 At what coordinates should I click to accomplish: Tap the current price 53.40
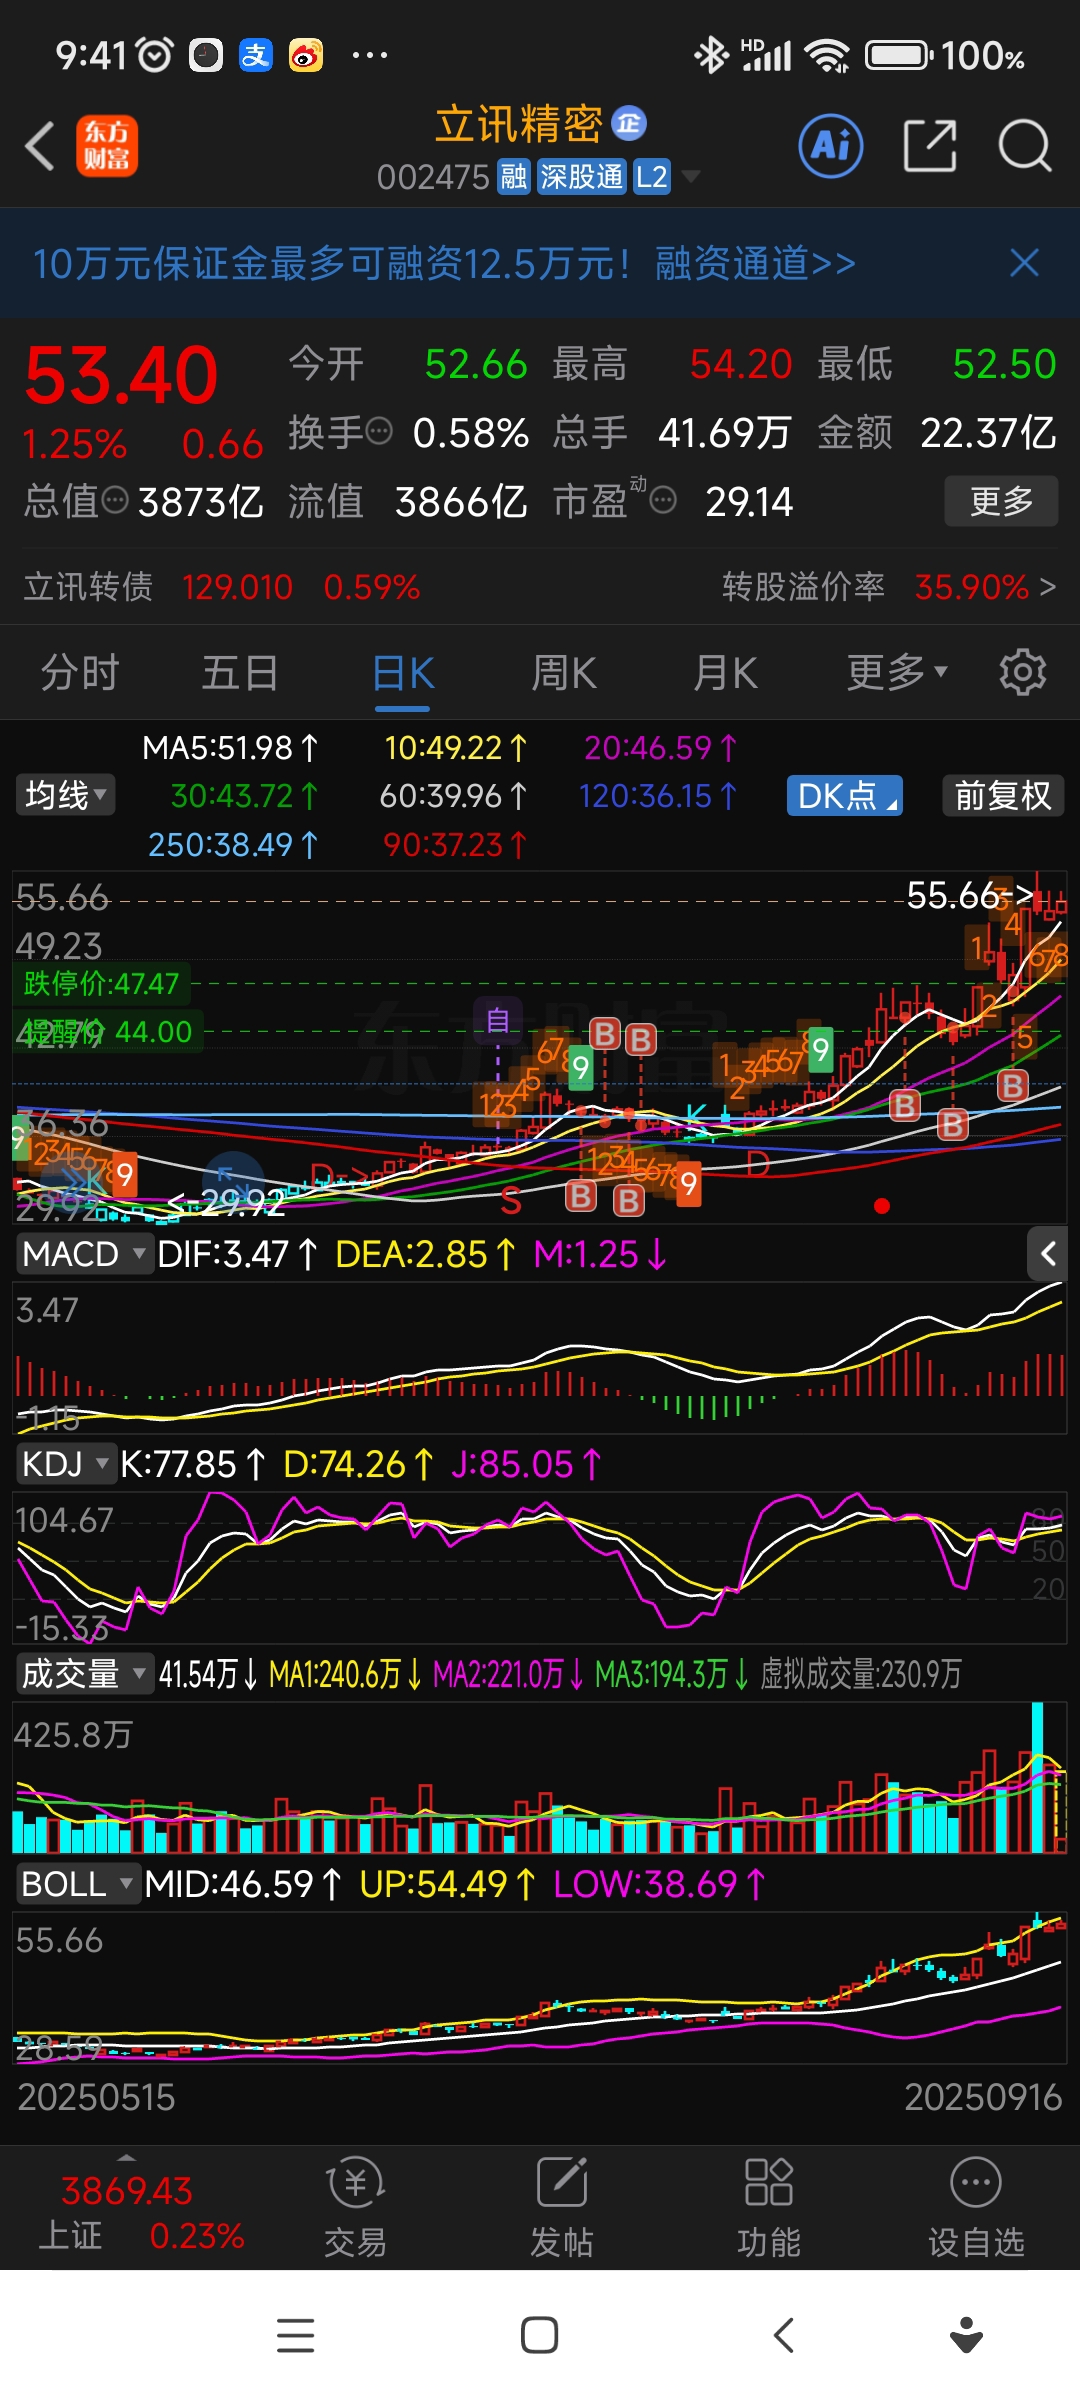tap(121, 376)
